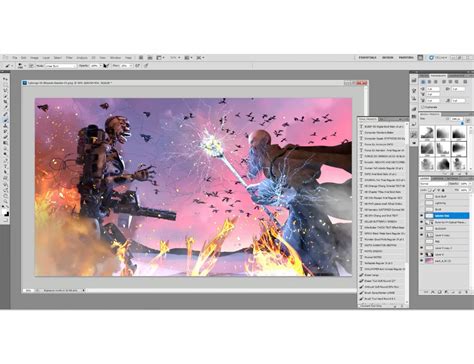This screenshot has height=364, width=474.
Task: Click the add layer style fx icon
Action: (x=433, y=292)
